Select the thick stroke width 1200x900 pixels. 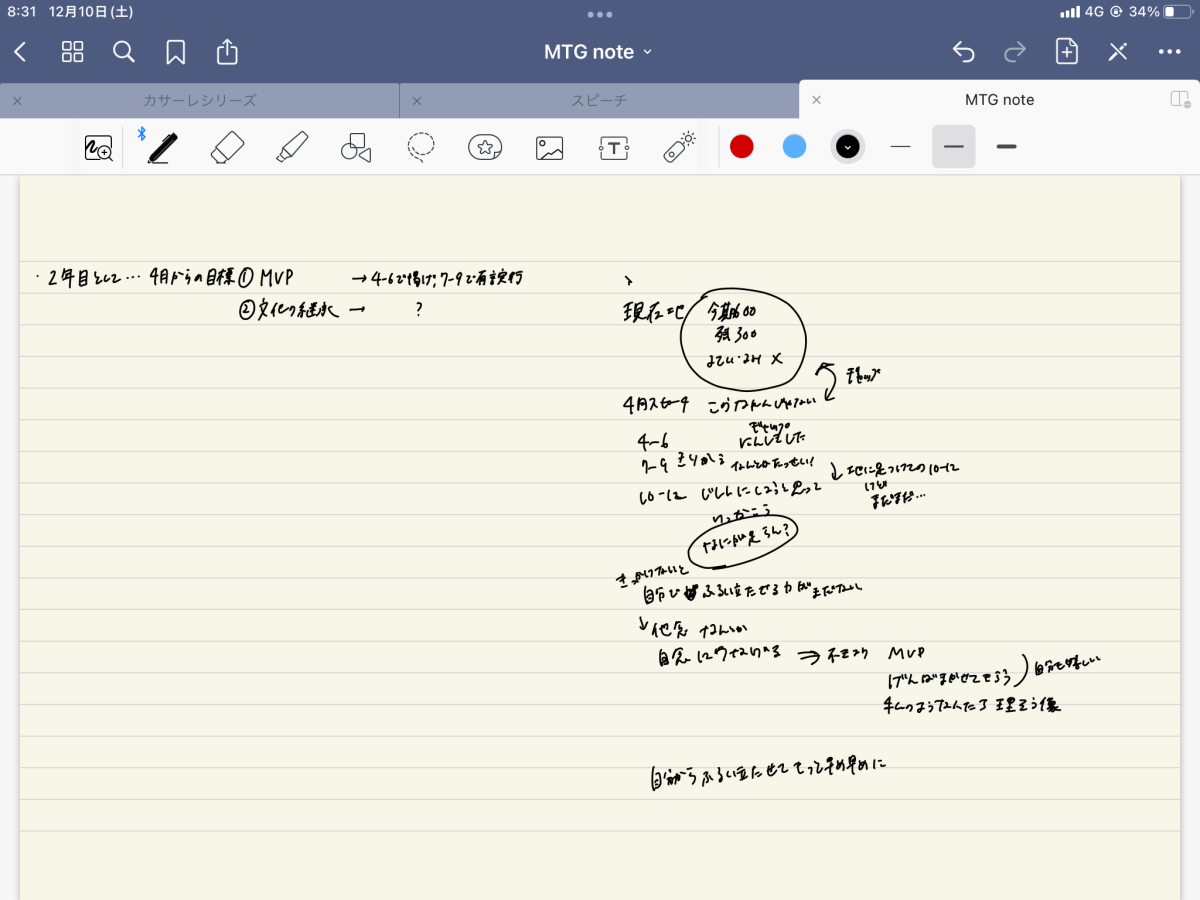(x=1006, y=147)
